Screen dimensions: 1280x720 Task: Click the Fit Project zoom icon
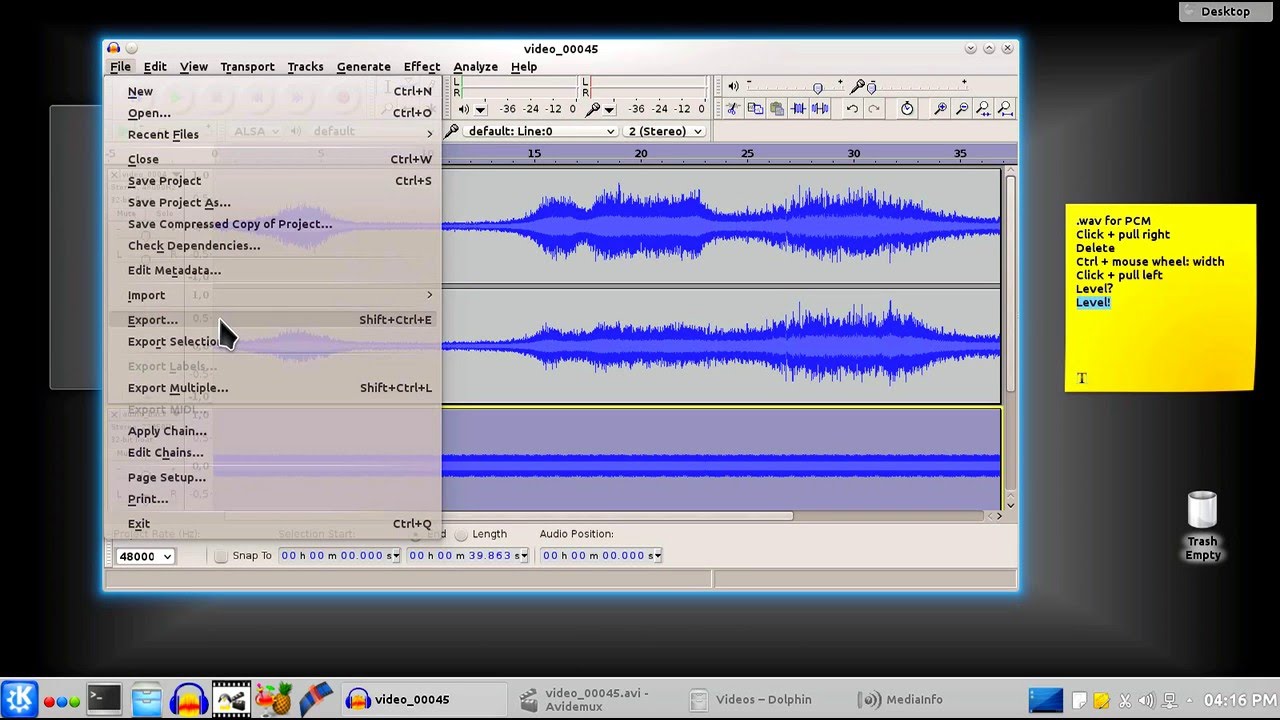coord(1005,109)
